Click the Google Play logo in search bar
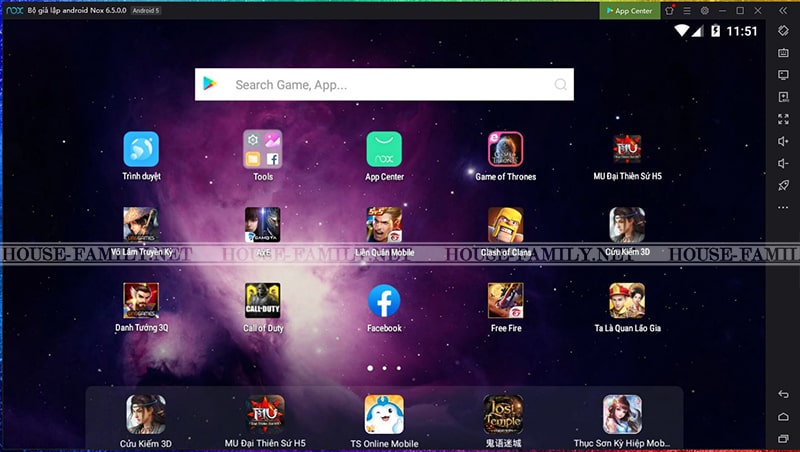 210,83
